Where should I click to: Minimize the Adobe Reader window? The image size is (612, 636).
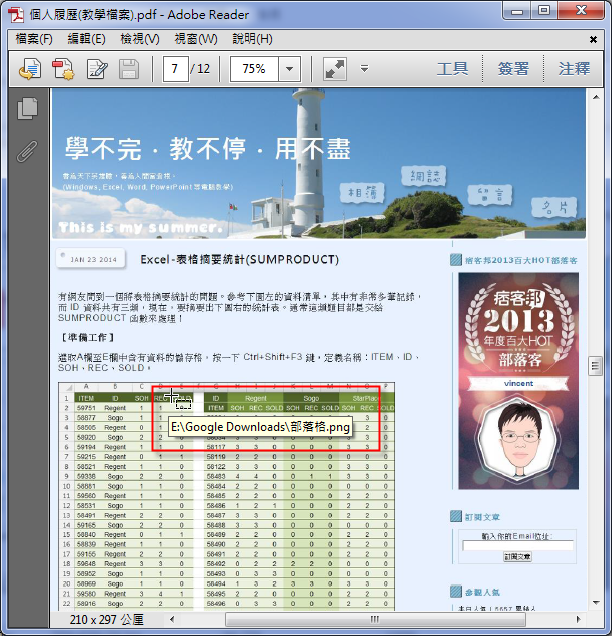pos(517,11)
